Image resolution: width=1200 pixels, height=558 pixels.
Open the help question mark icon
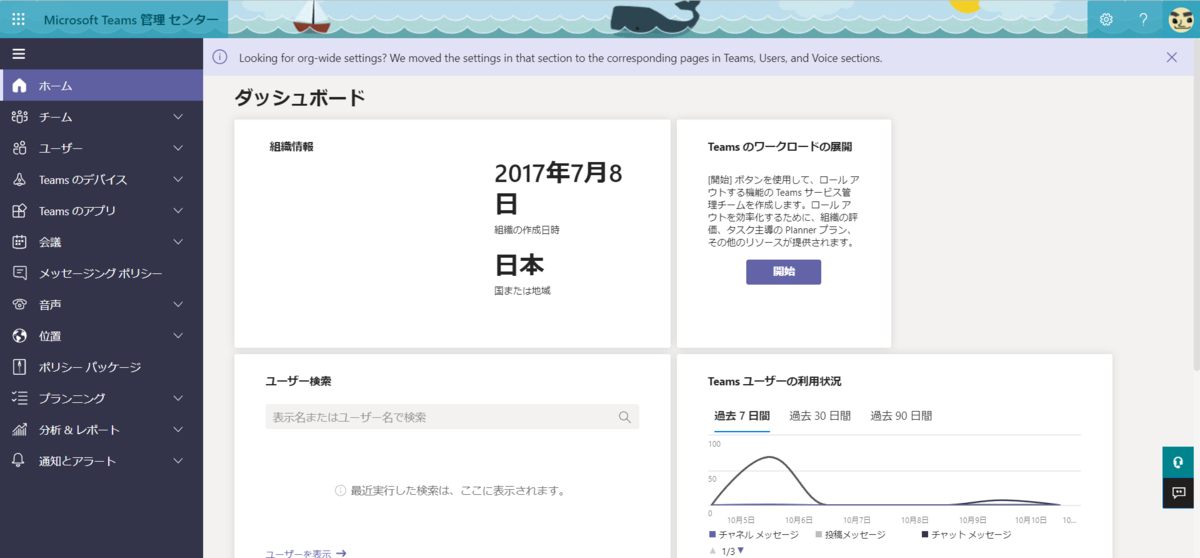tap(1143, 19)
